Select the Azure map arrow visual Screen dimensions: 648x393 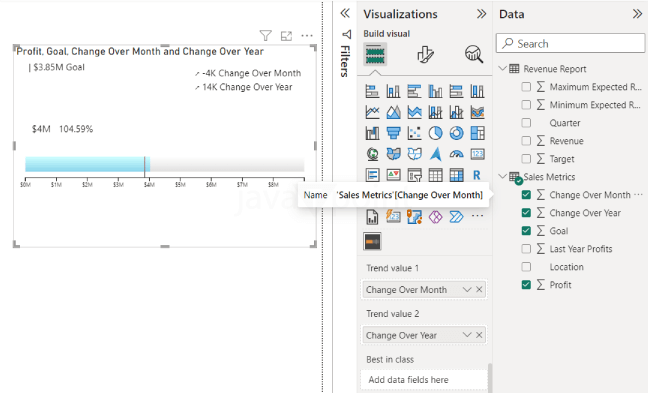point(435,154)
